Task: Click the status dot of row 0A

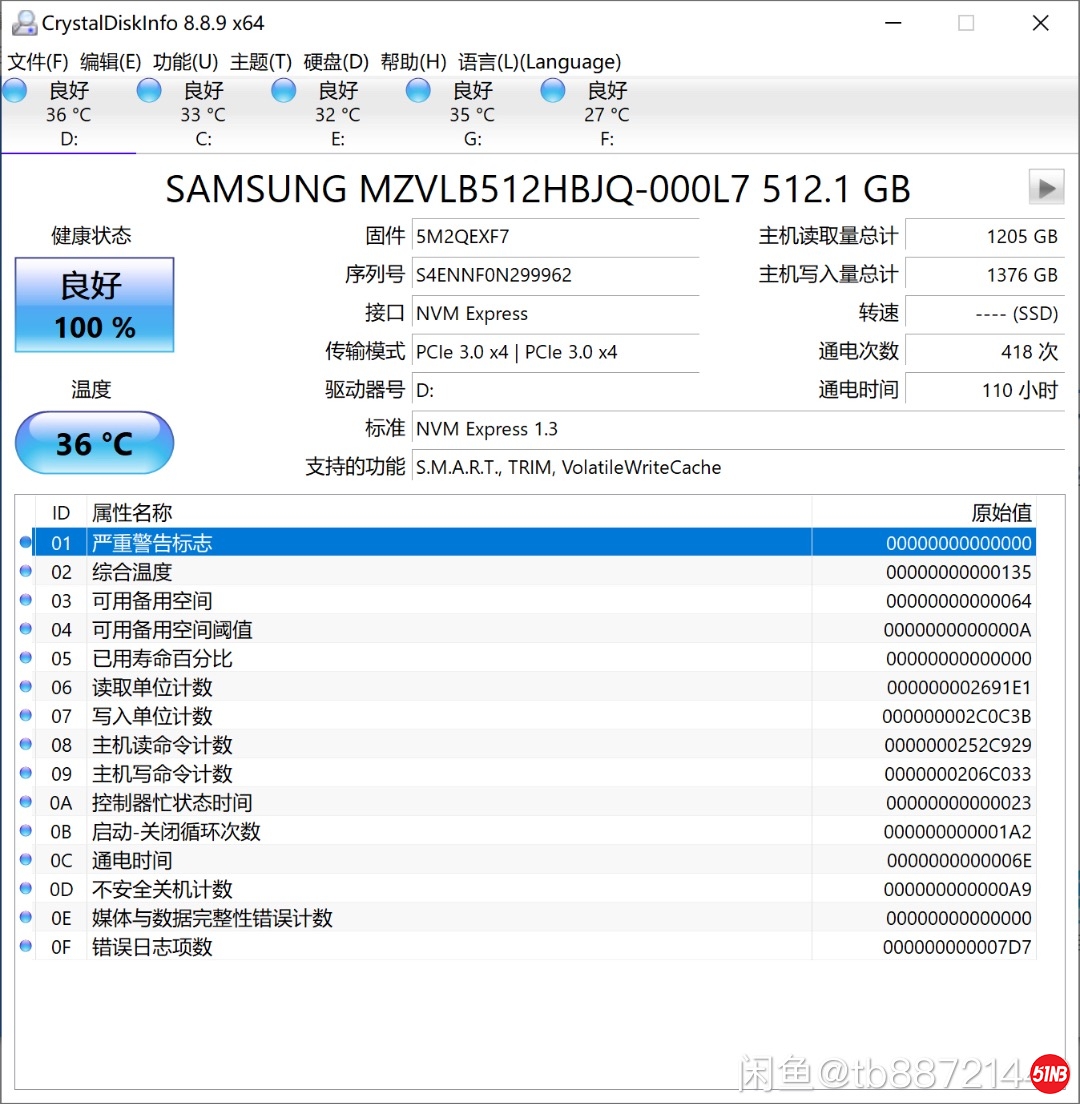Action: tap(25, 802)
